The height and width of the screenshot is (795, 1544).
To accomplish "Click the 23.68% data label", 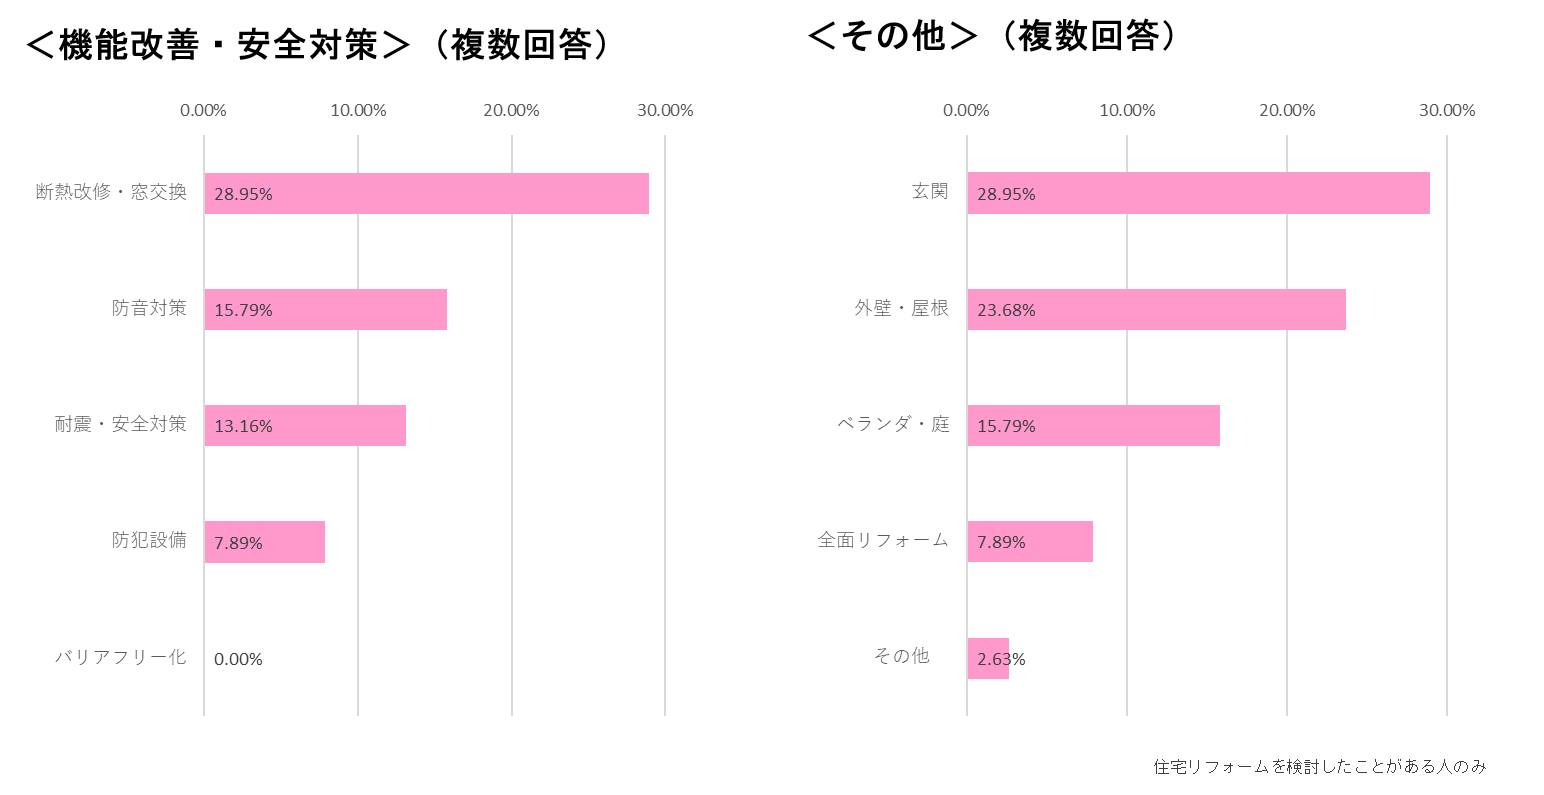I will point(1006,310).
